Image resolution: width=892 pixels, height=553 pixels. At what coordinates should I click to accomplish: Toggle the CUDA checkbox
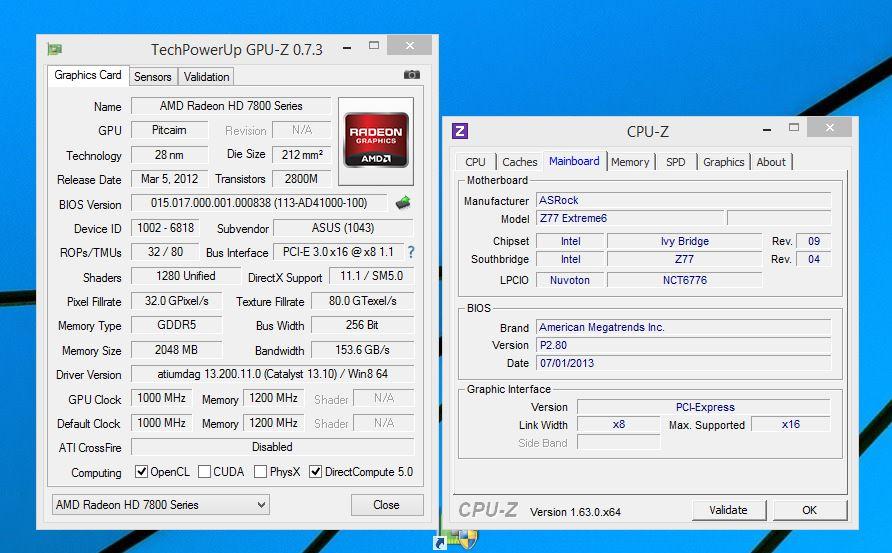click(x=204, y=472)
